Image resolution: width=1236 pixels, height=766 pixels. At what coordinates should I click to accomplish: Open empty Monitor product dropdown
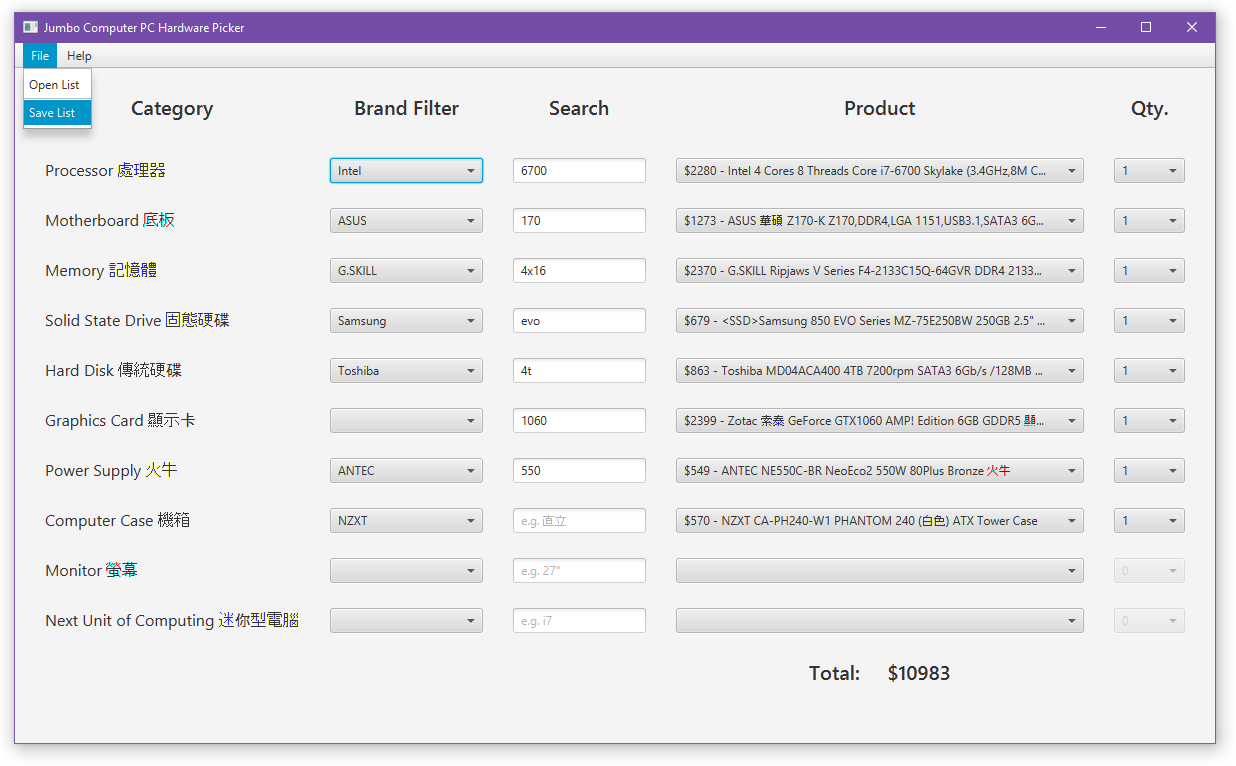(880, 571)
